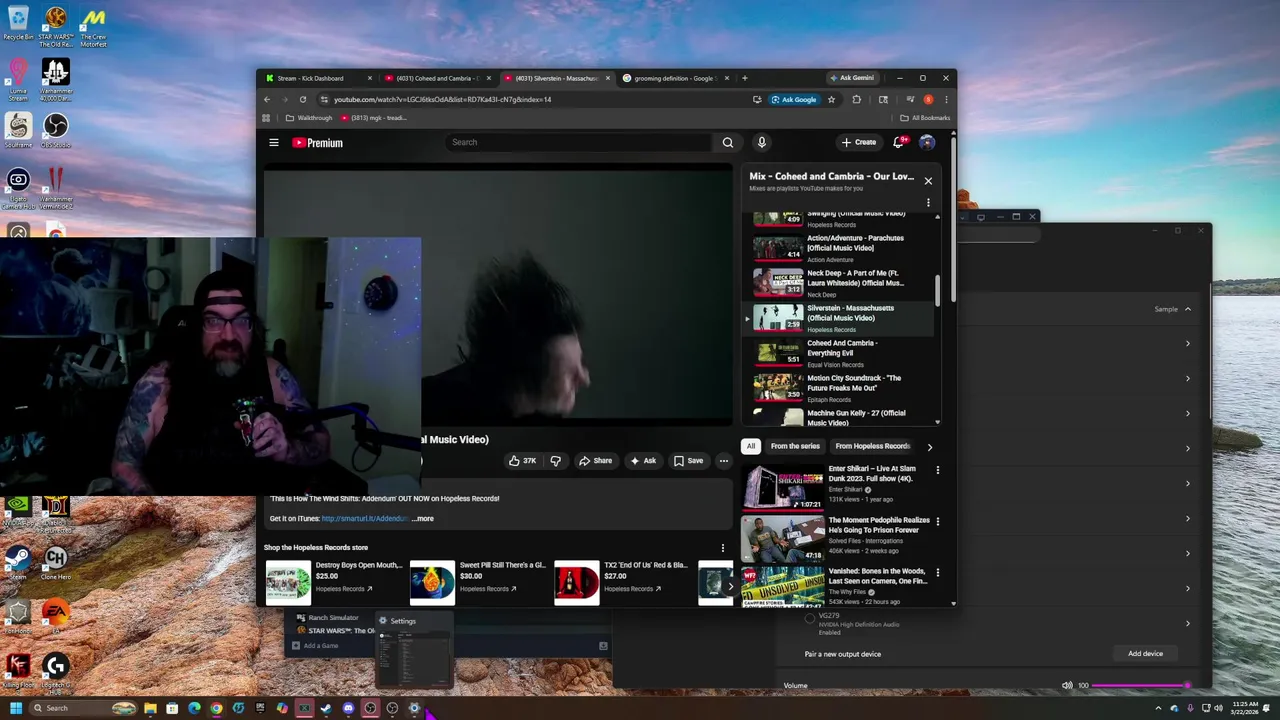
Task: Mute volume speaker icon in Settings
Action: click(1067, 685)
